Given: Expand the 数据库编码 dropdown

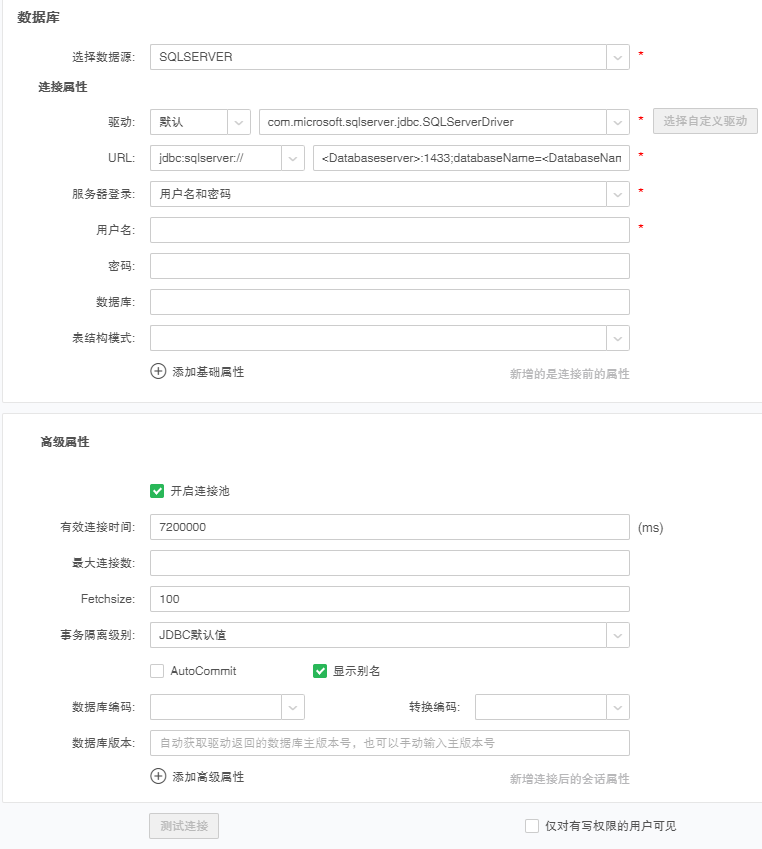Looking at the screenshot, I should (x=293, y=707).
